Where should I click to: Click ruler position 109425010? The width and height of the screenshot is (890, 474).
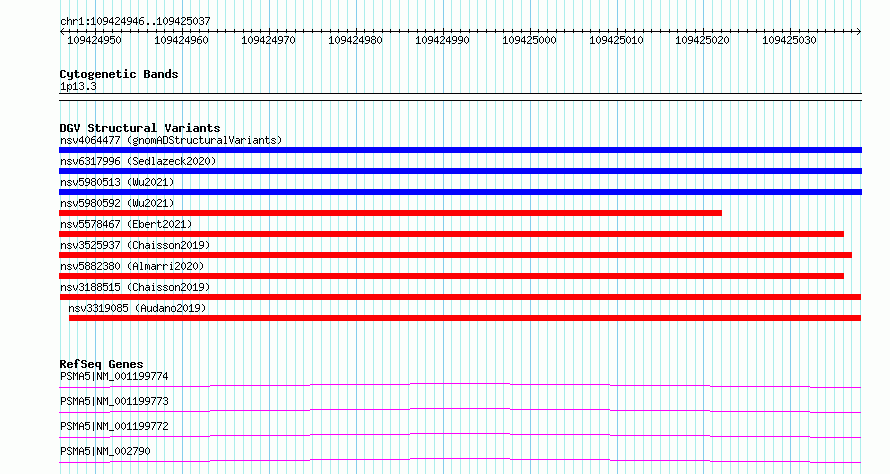616,40
